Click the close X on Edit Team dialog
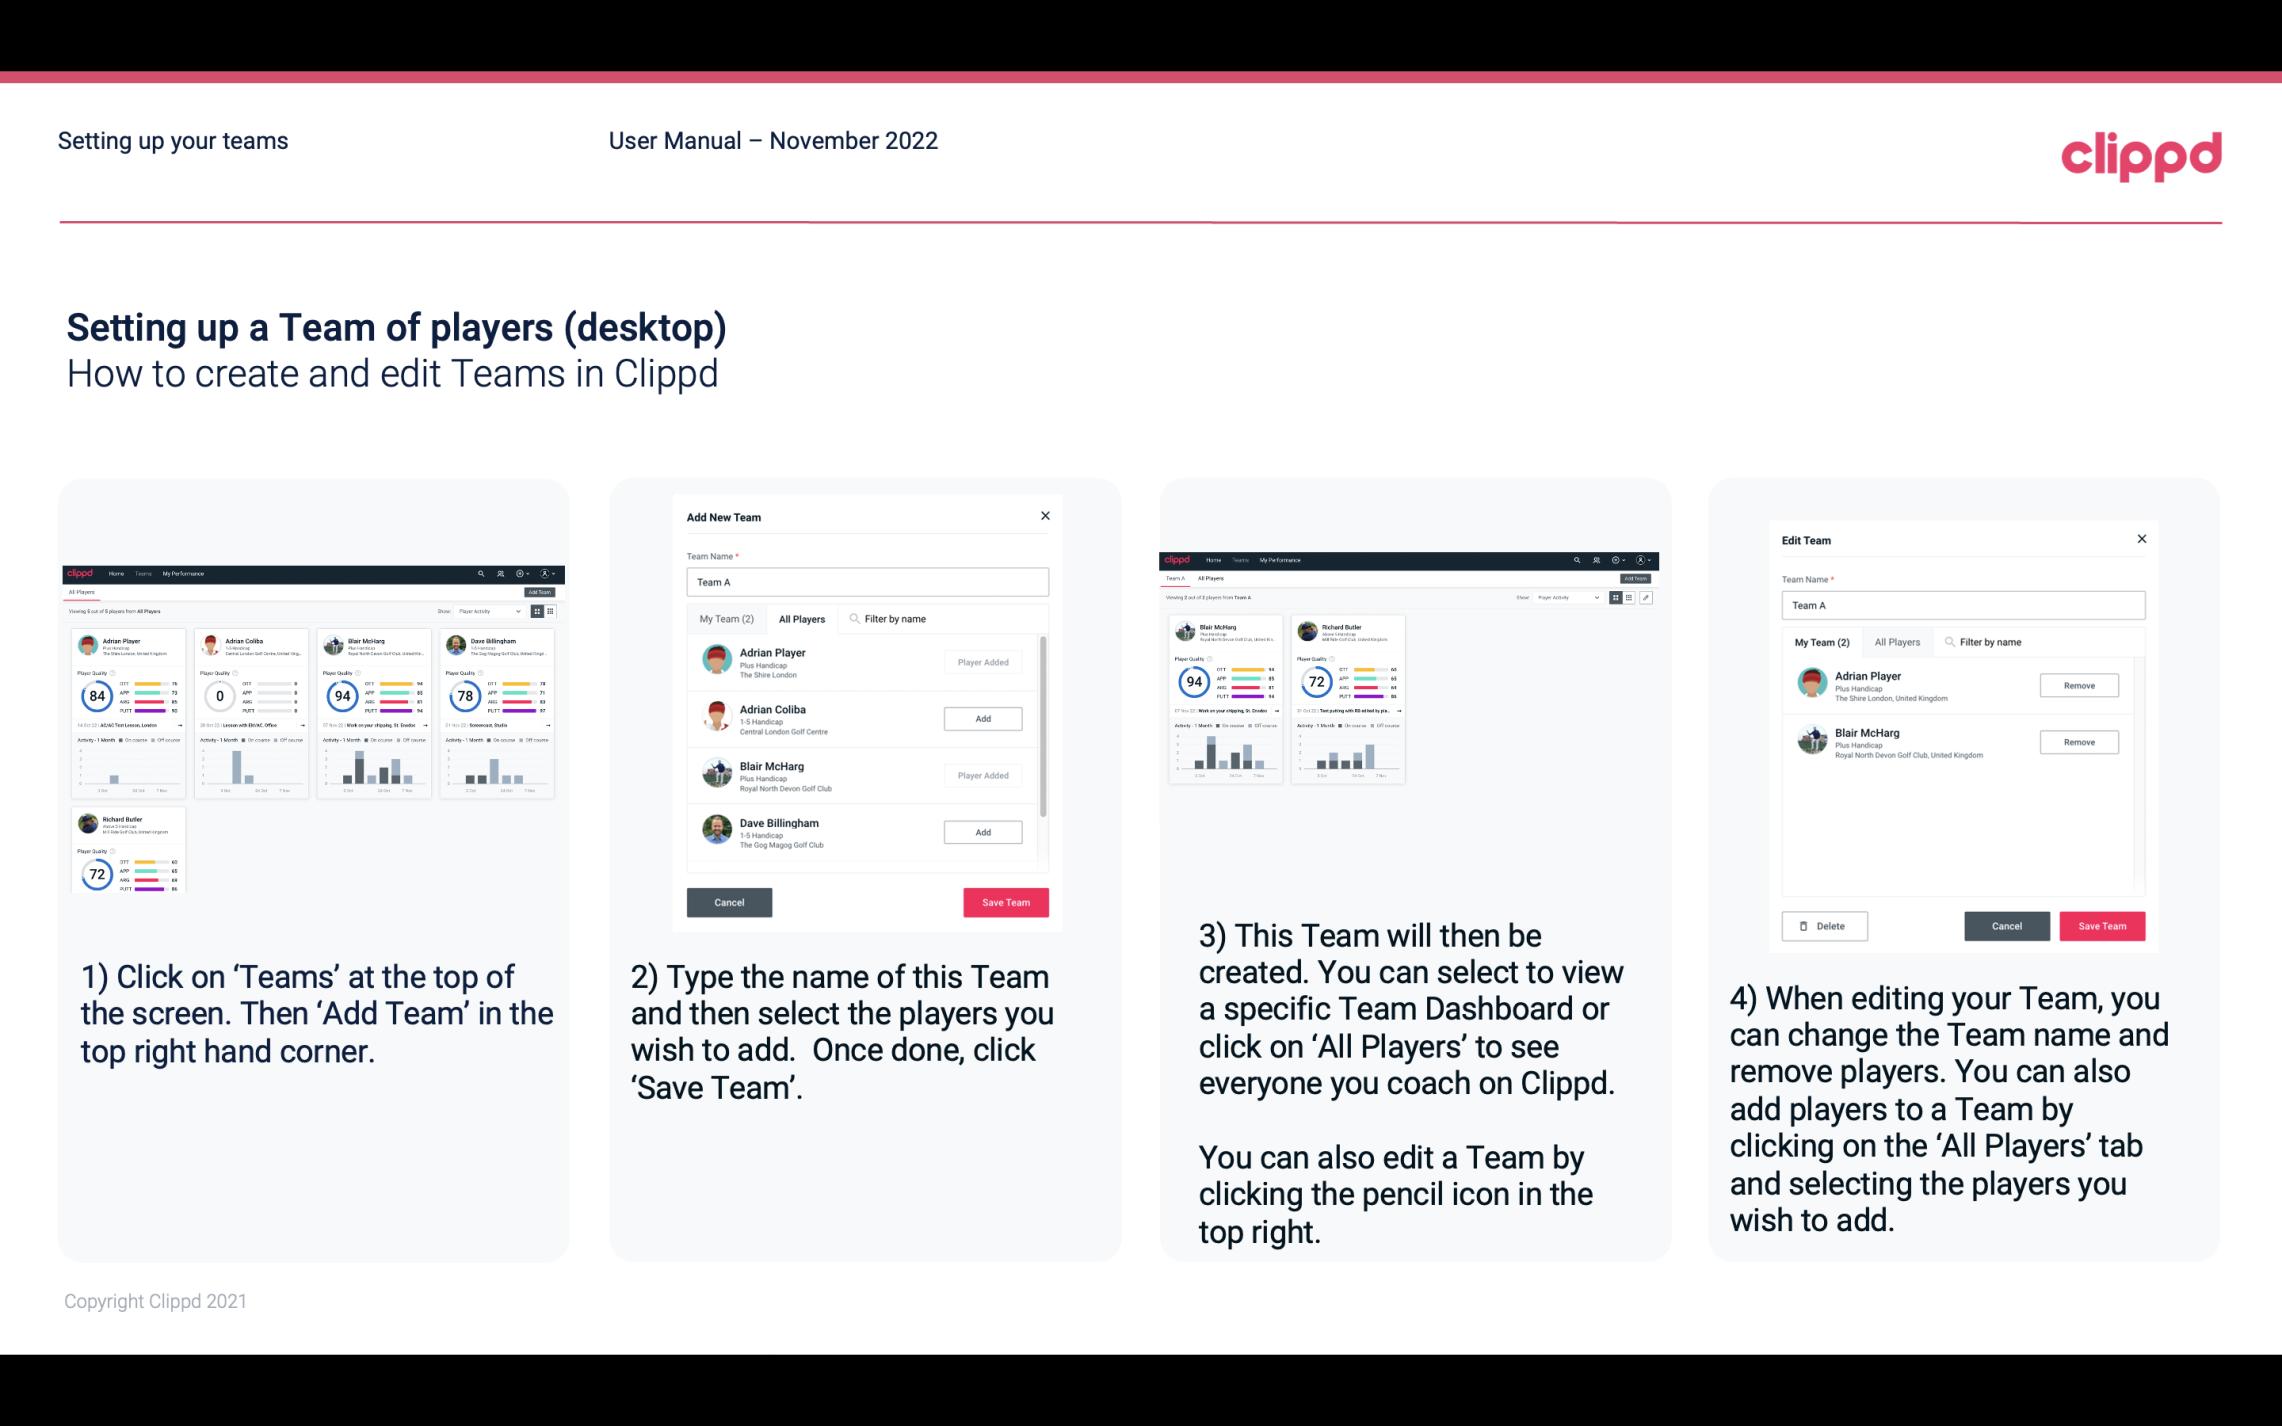 click(2141, 539)
